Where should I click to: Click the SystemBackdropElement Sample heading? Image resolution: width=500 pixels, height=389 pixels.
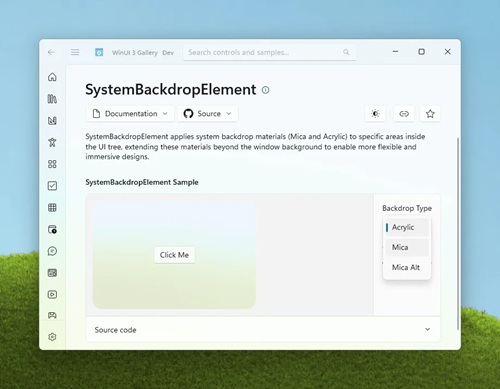click(142, 182)
